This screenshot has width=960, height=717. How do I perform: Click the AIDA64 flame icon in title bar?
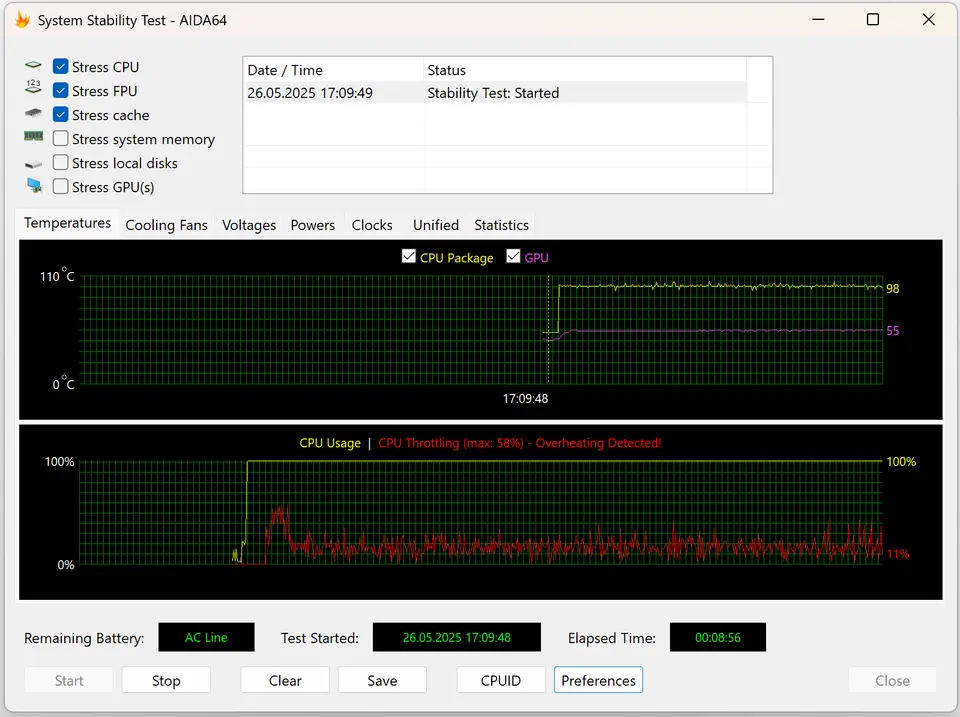[x=23, y=20]
